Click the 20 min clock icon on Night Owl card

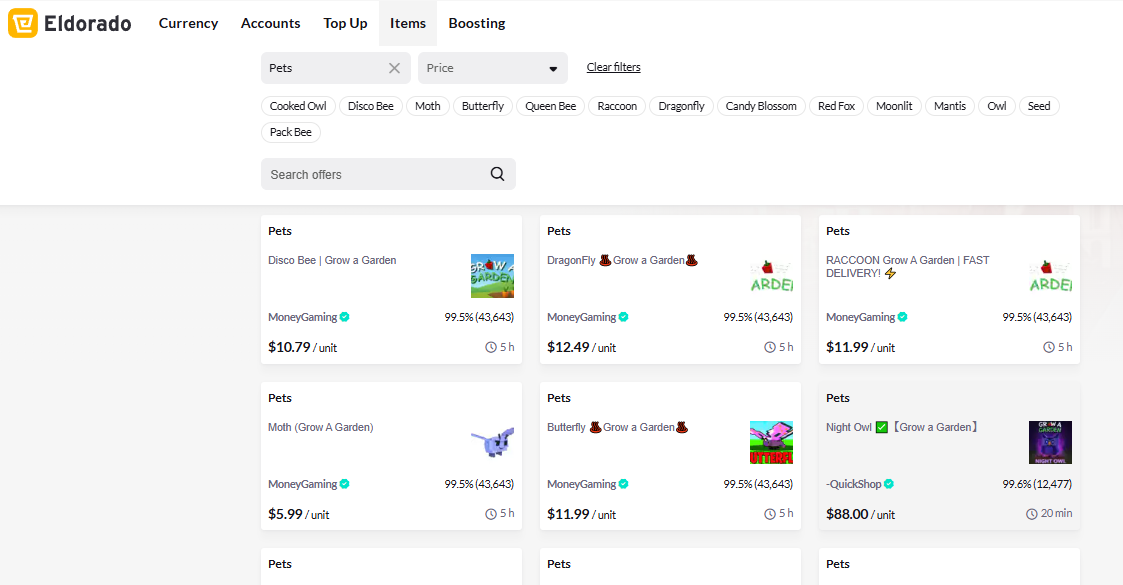click(1031, 514)
